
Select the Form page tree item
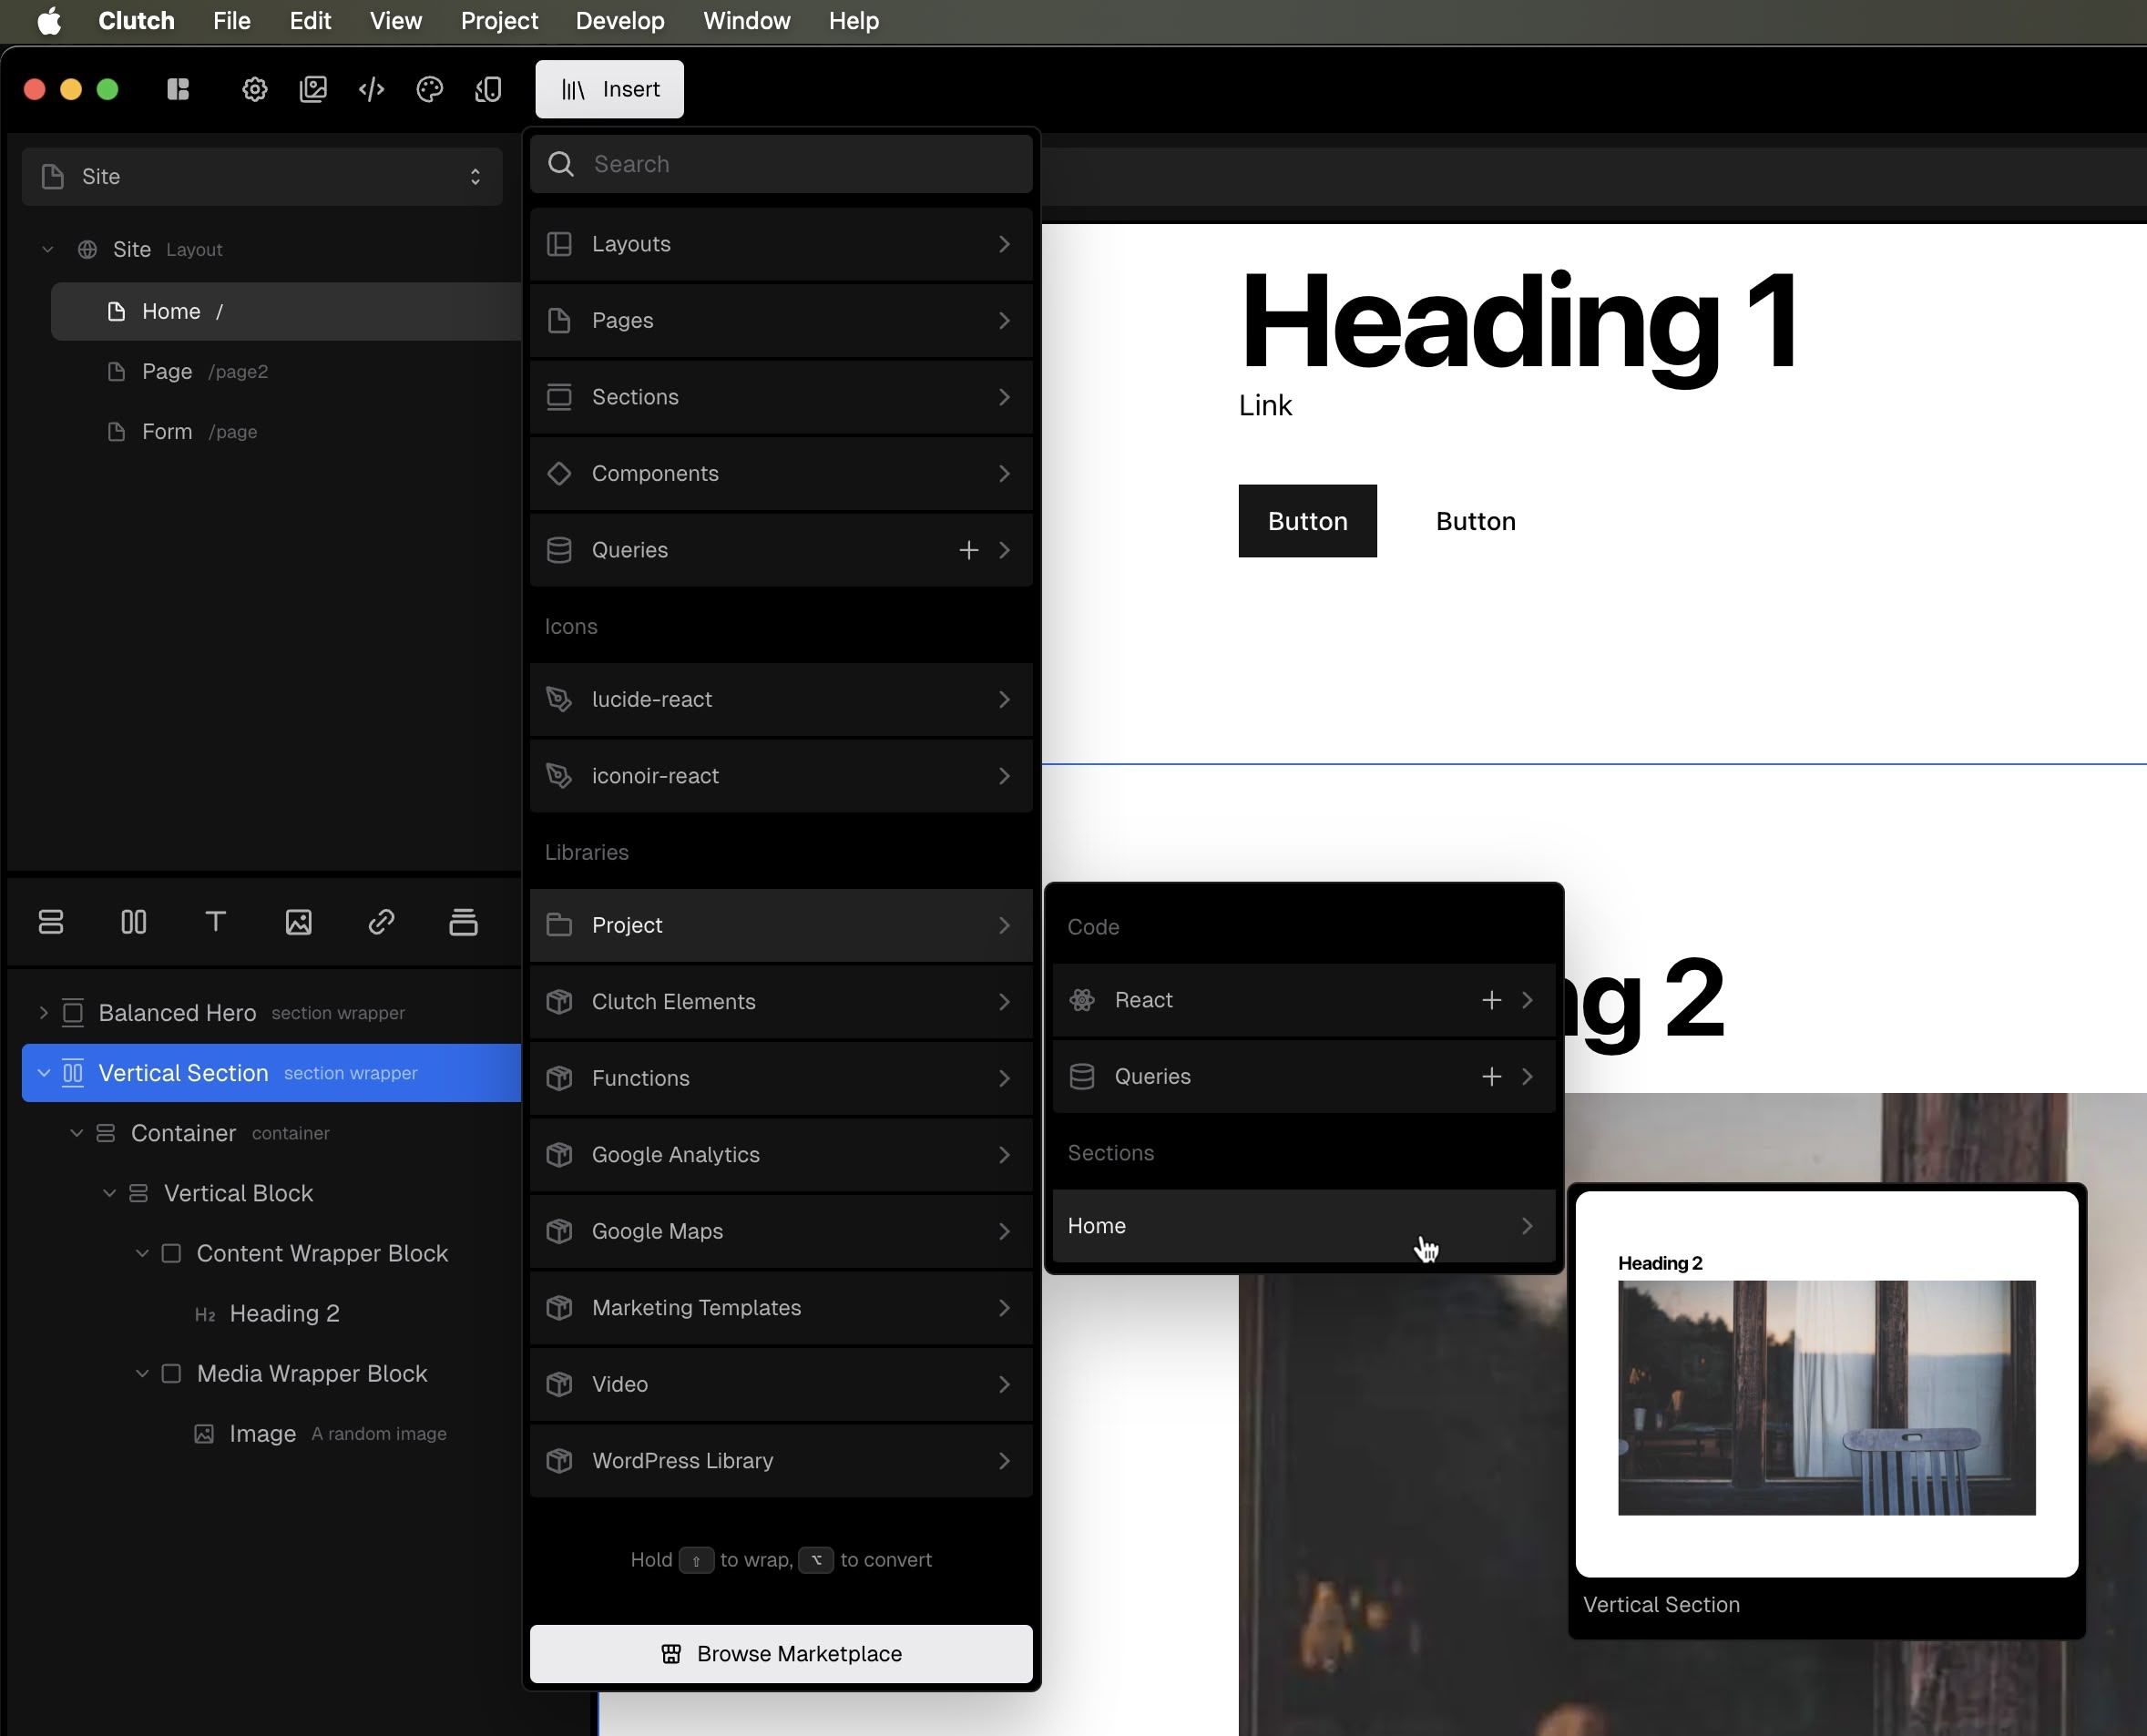286,432
